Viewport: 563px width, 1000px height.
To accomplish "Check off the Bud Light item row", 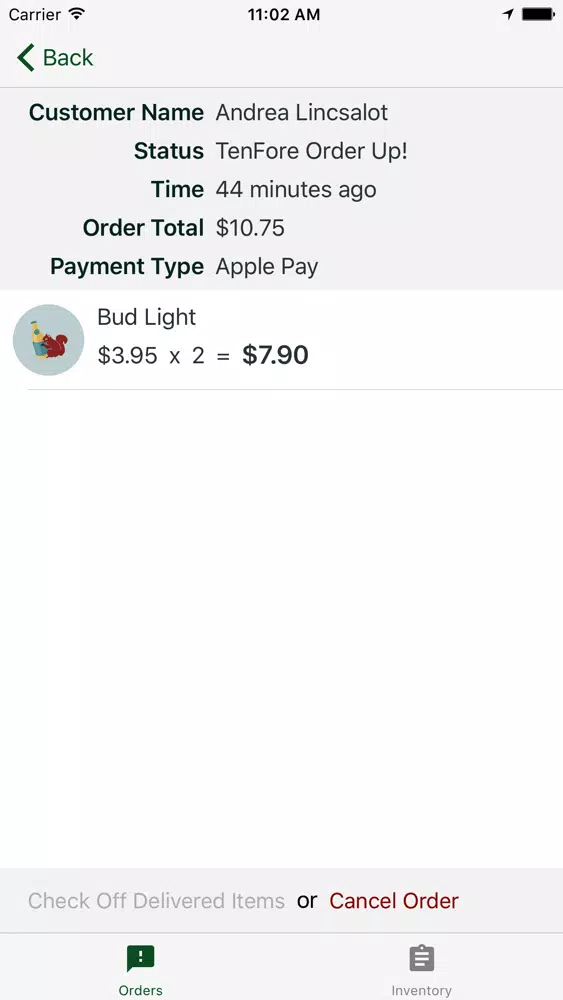I will [x=281, y=340].
